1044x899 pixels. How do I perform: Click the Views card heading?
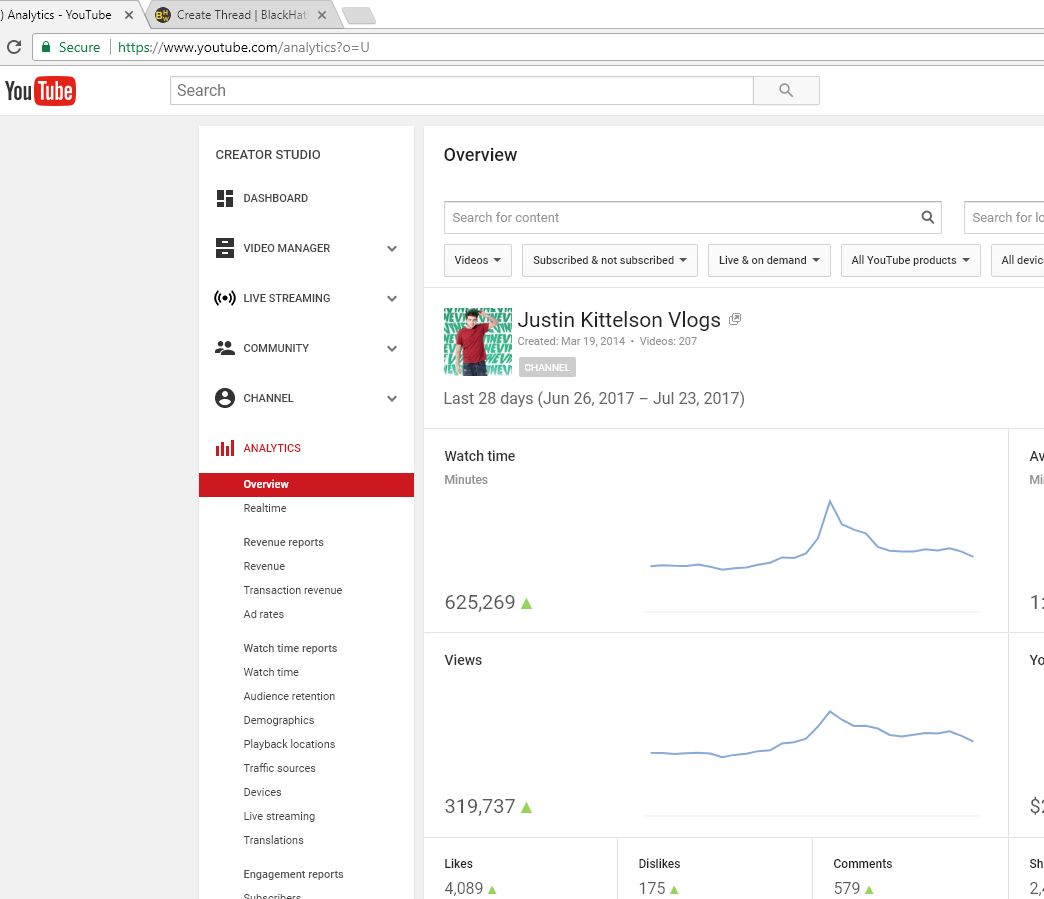463,660
